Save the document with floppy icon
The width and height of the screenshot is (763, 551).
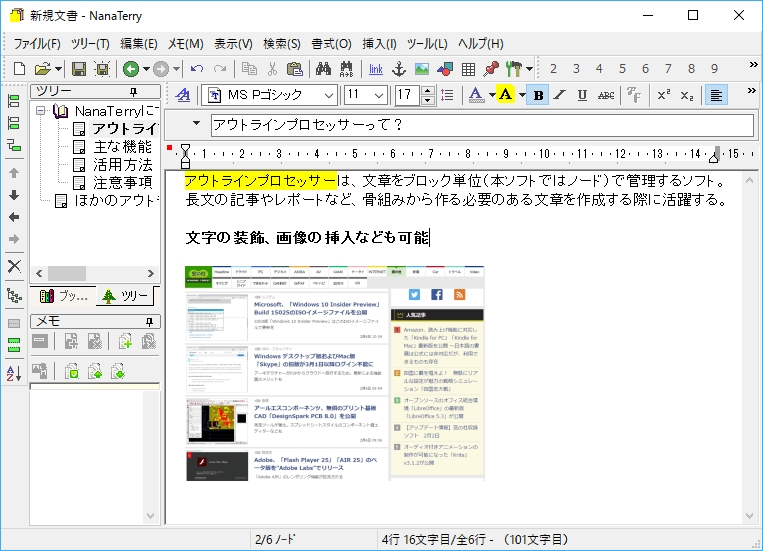pos(79,69)
